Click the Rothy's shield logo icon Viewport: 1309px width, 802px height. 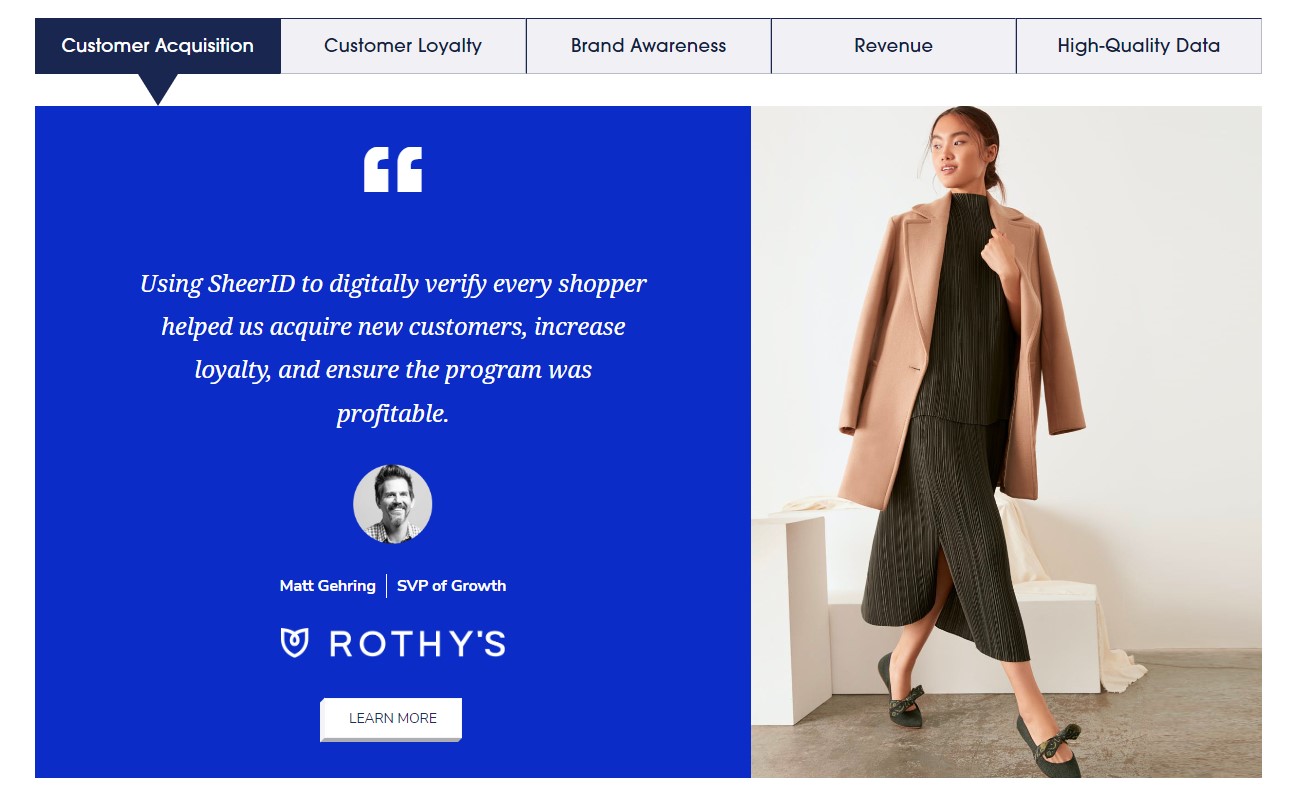coord(294,643)
